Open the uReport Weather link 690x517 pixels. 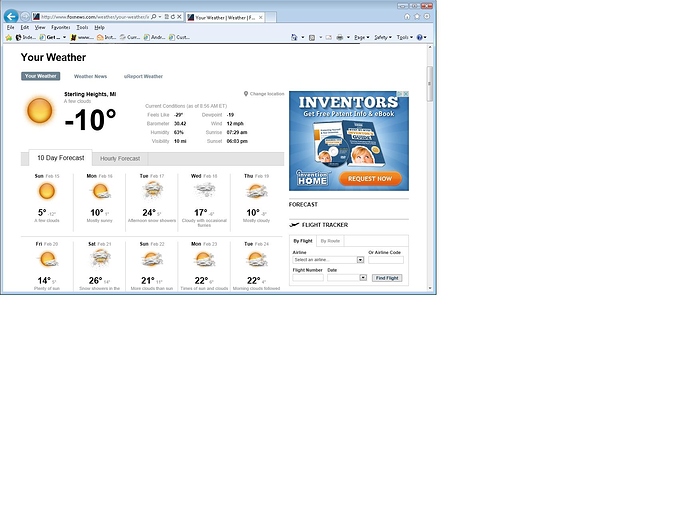click(143, 77)
